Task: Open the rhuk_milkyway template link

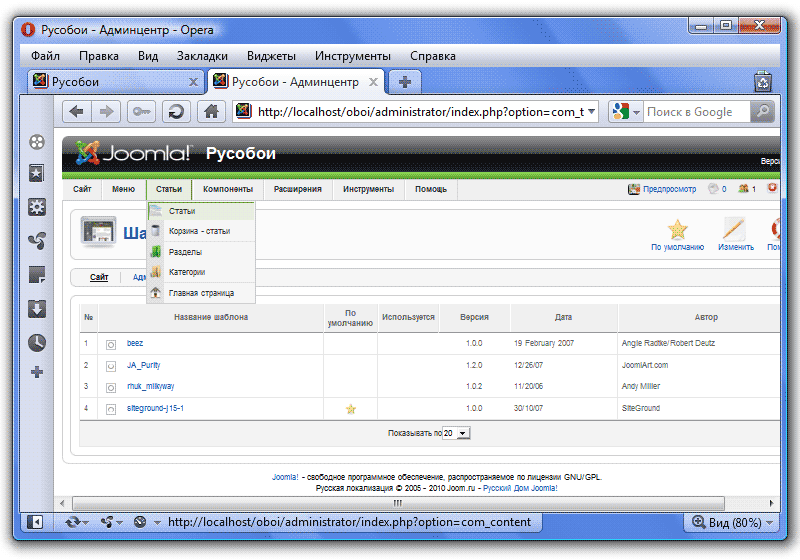Action: coord(150,387)
